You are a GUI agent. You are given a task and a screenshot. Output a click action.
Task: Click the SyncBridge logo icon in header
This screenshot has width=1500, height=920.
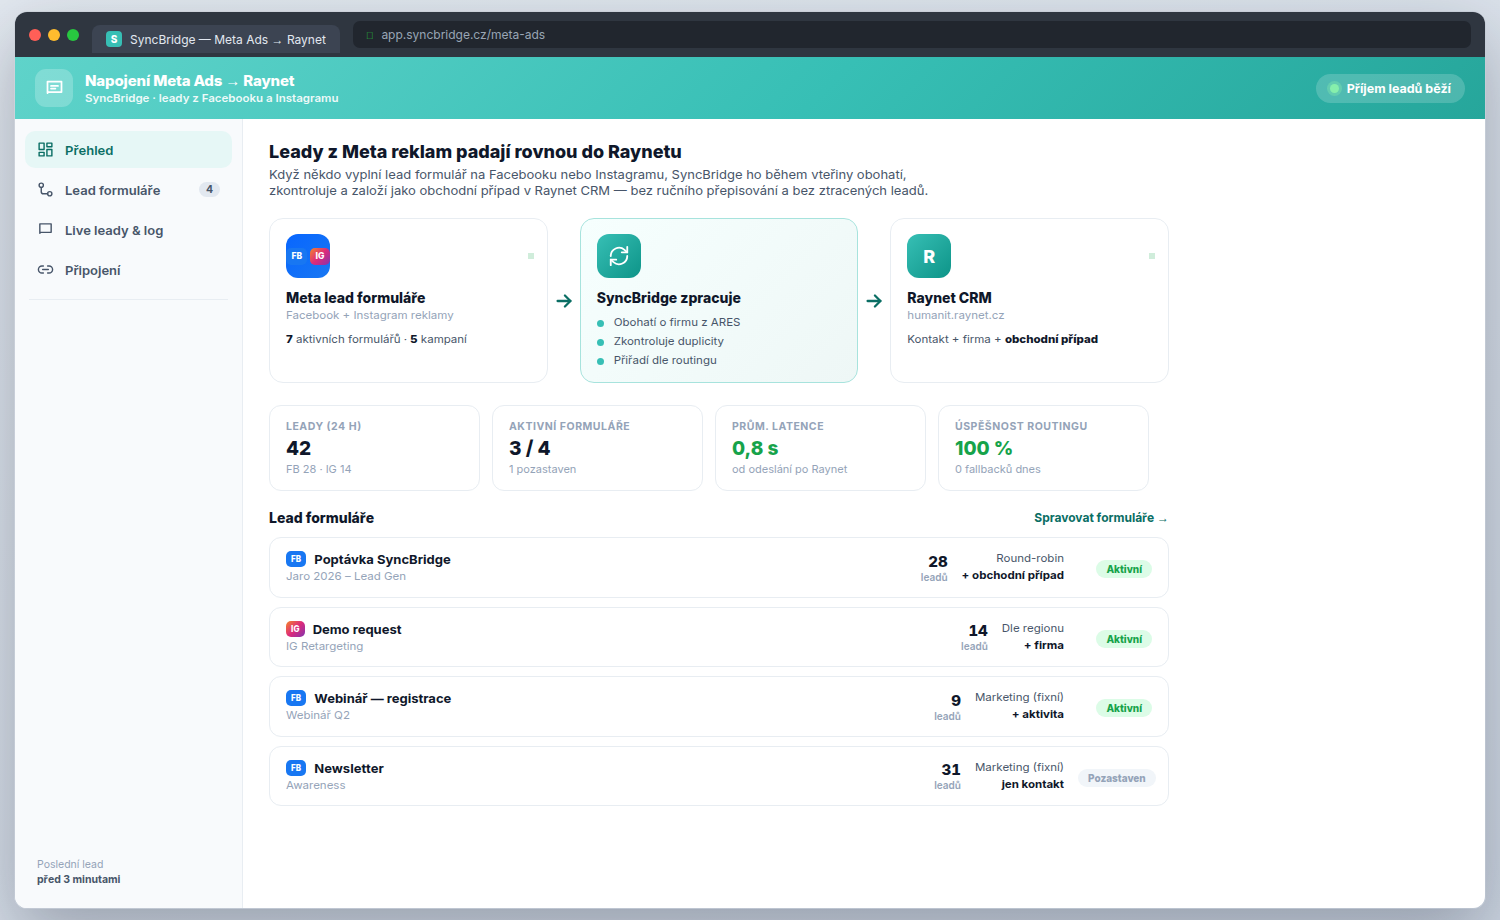pyautogui.click(x=54, y=88)
